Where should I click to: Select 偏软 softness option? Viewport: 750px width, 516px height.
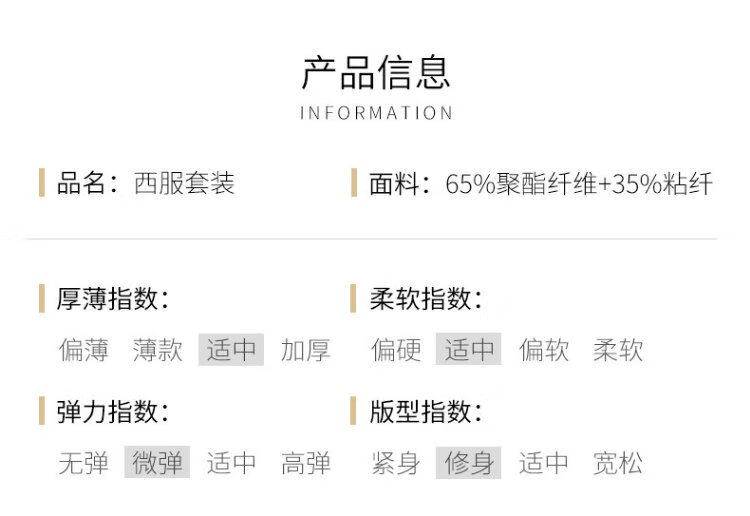[544, 350]
